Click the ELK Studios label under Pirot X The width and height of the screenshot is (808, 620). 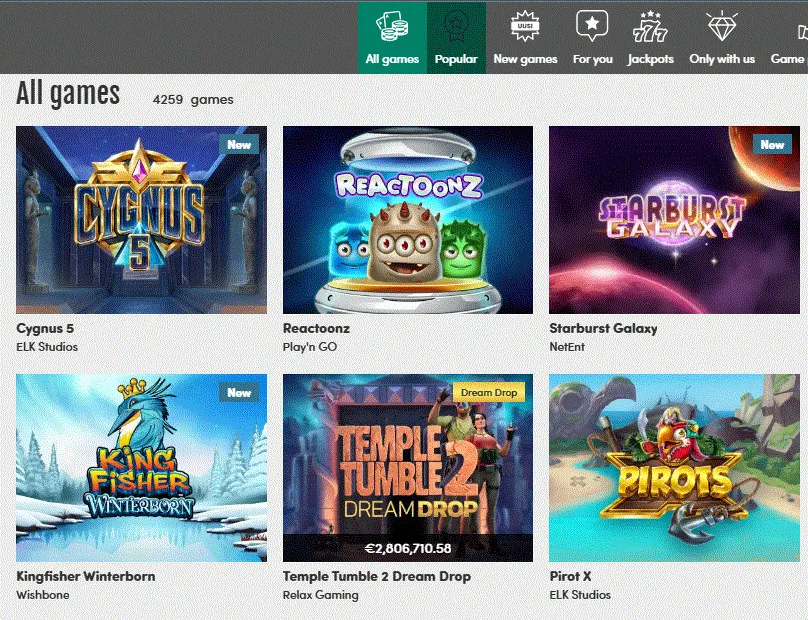pos(580,595)
